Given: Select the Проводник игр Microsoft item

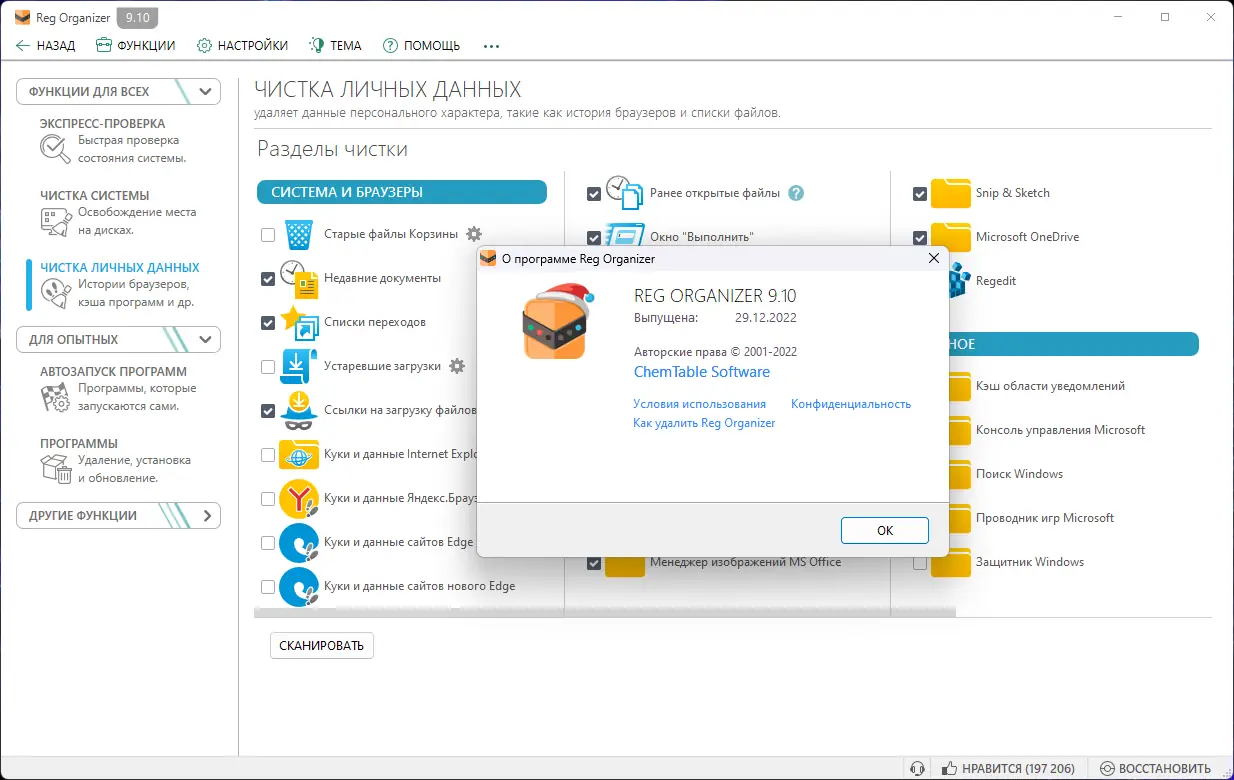Looking at the screenshot, I should (1044, 518).
